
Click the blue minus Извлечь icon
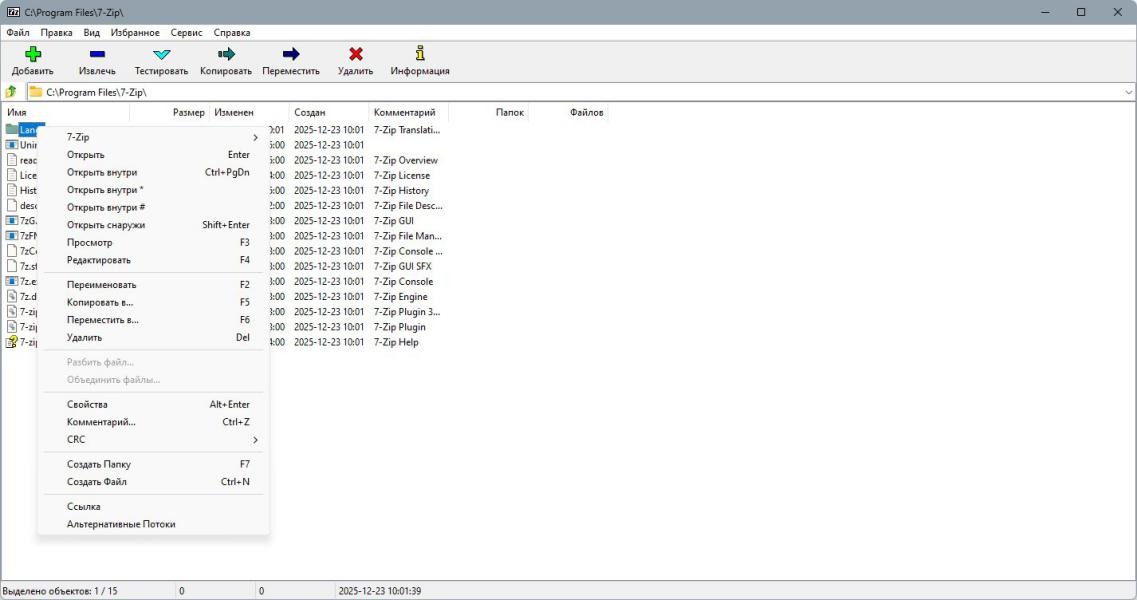pyautogui.click(x=97, y=54)
